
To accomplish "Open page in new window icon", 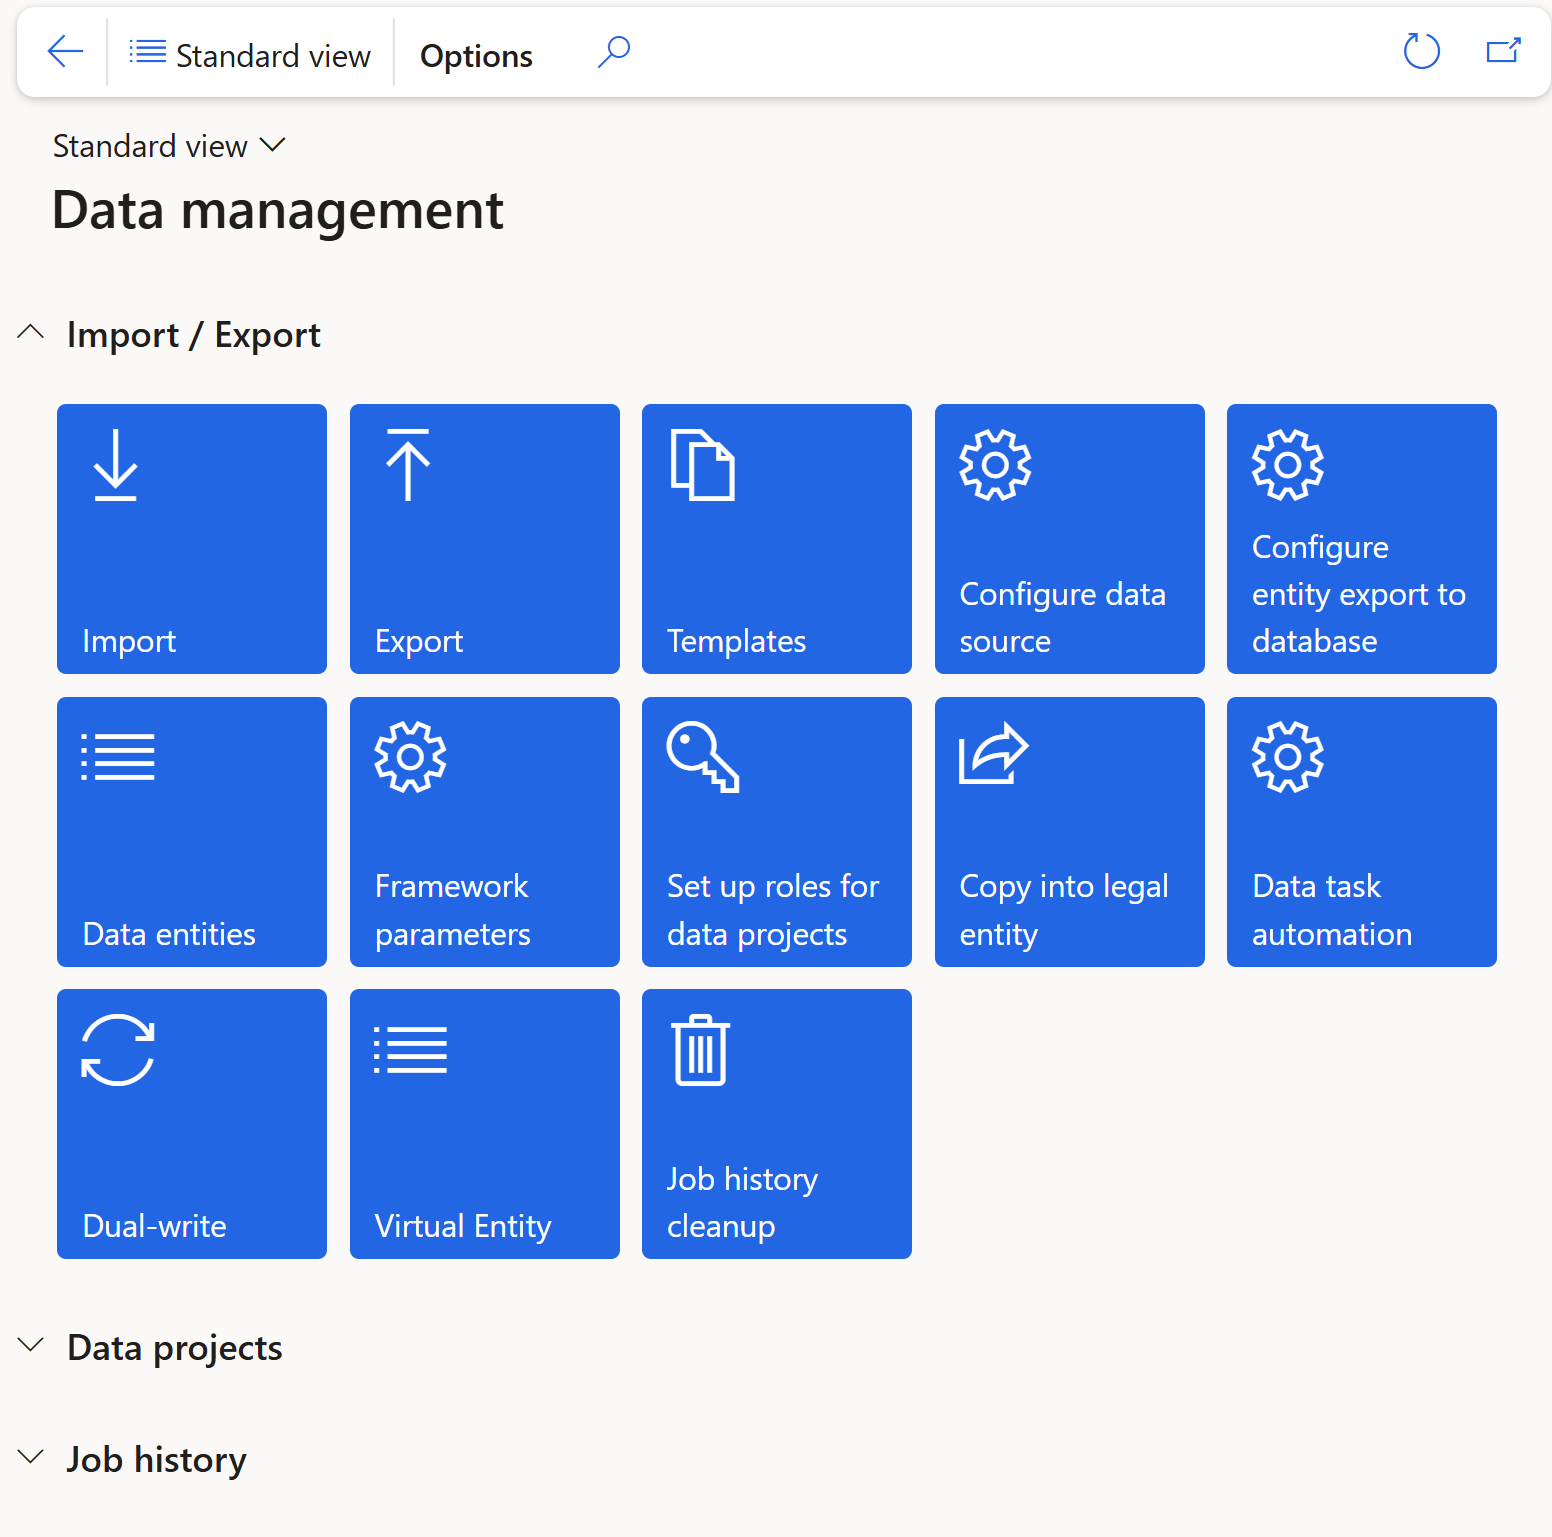I will pyautogui.click(x=1503, y=52).
